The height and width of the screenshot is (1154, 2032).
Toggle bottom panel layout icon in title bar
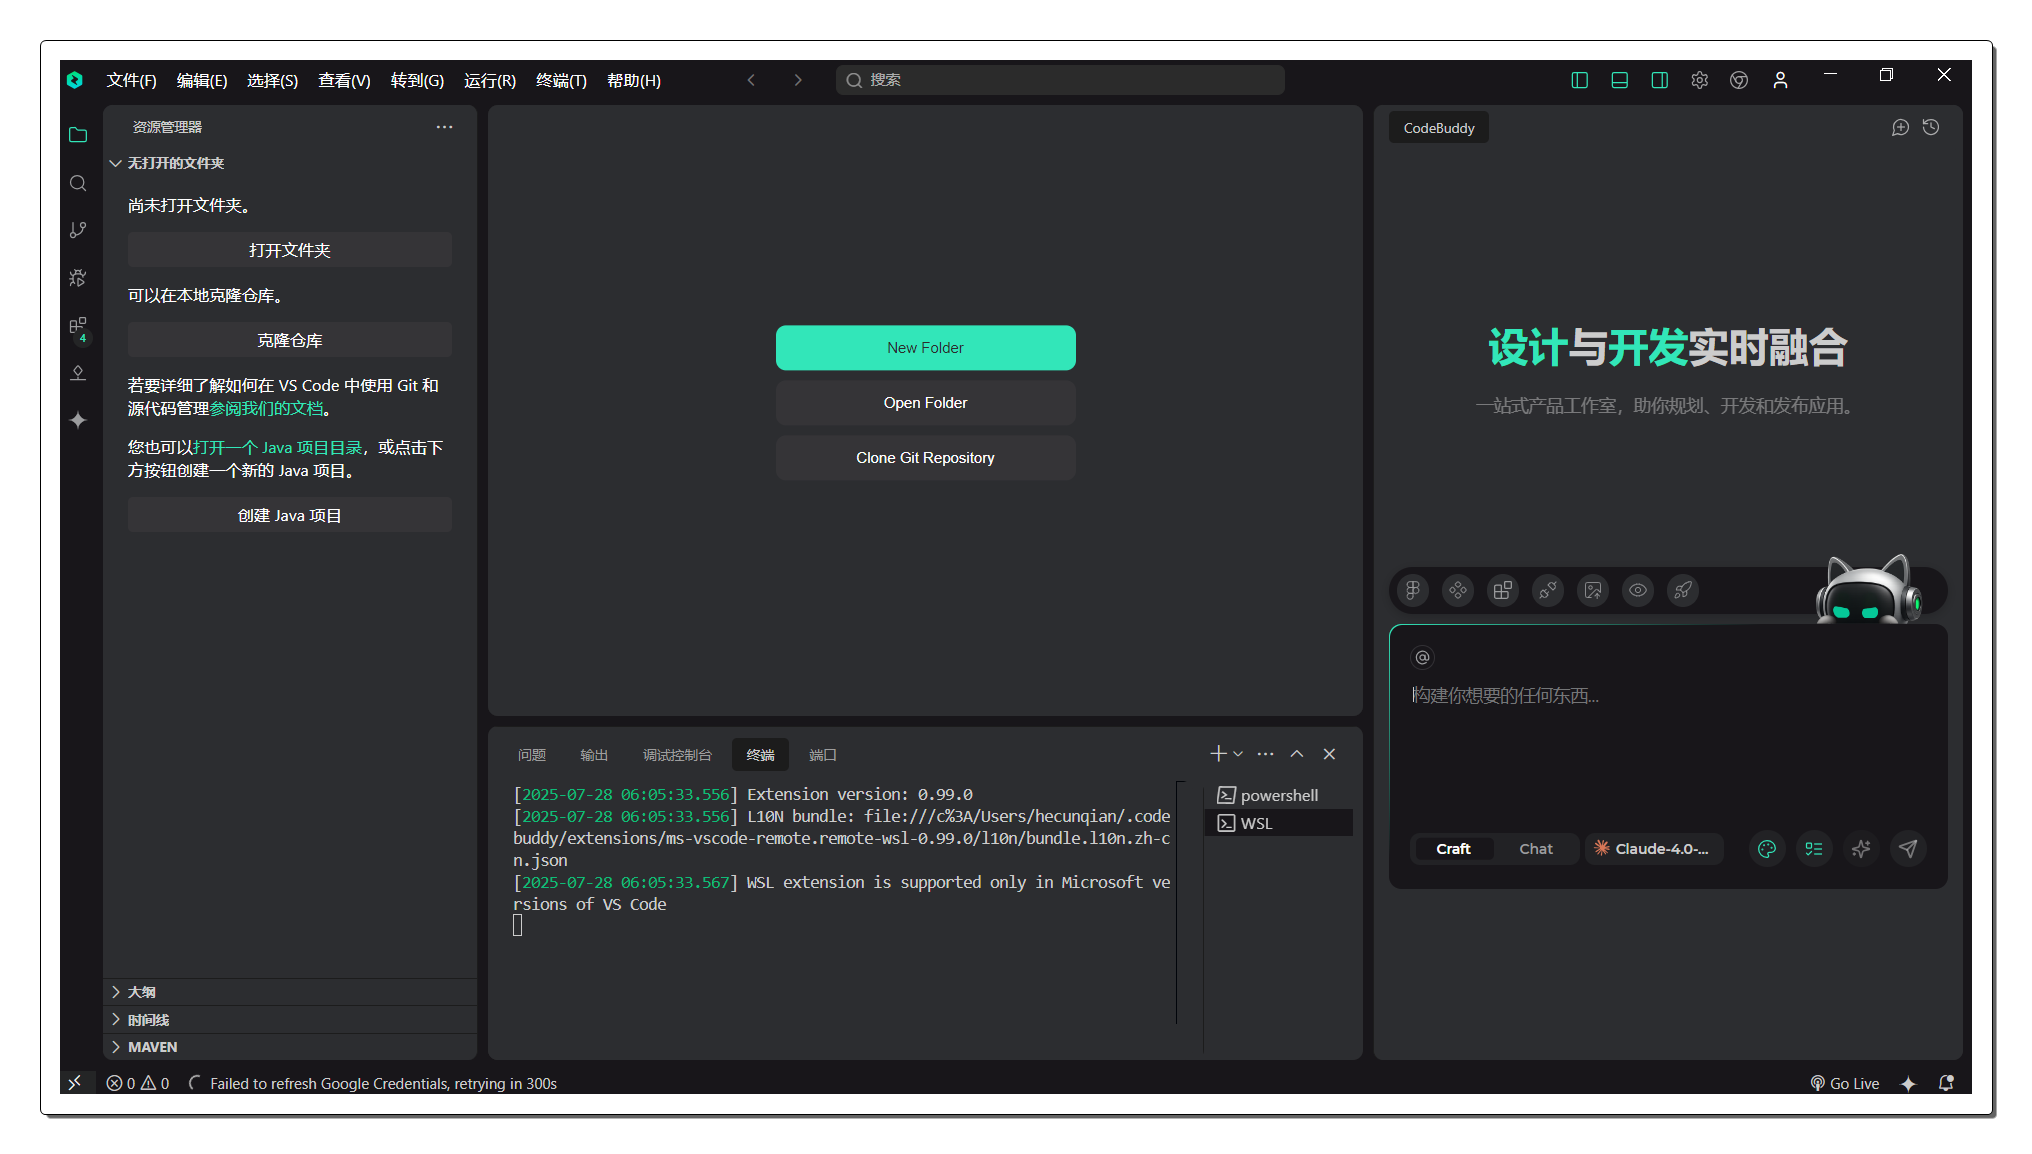click(1620, 80)
